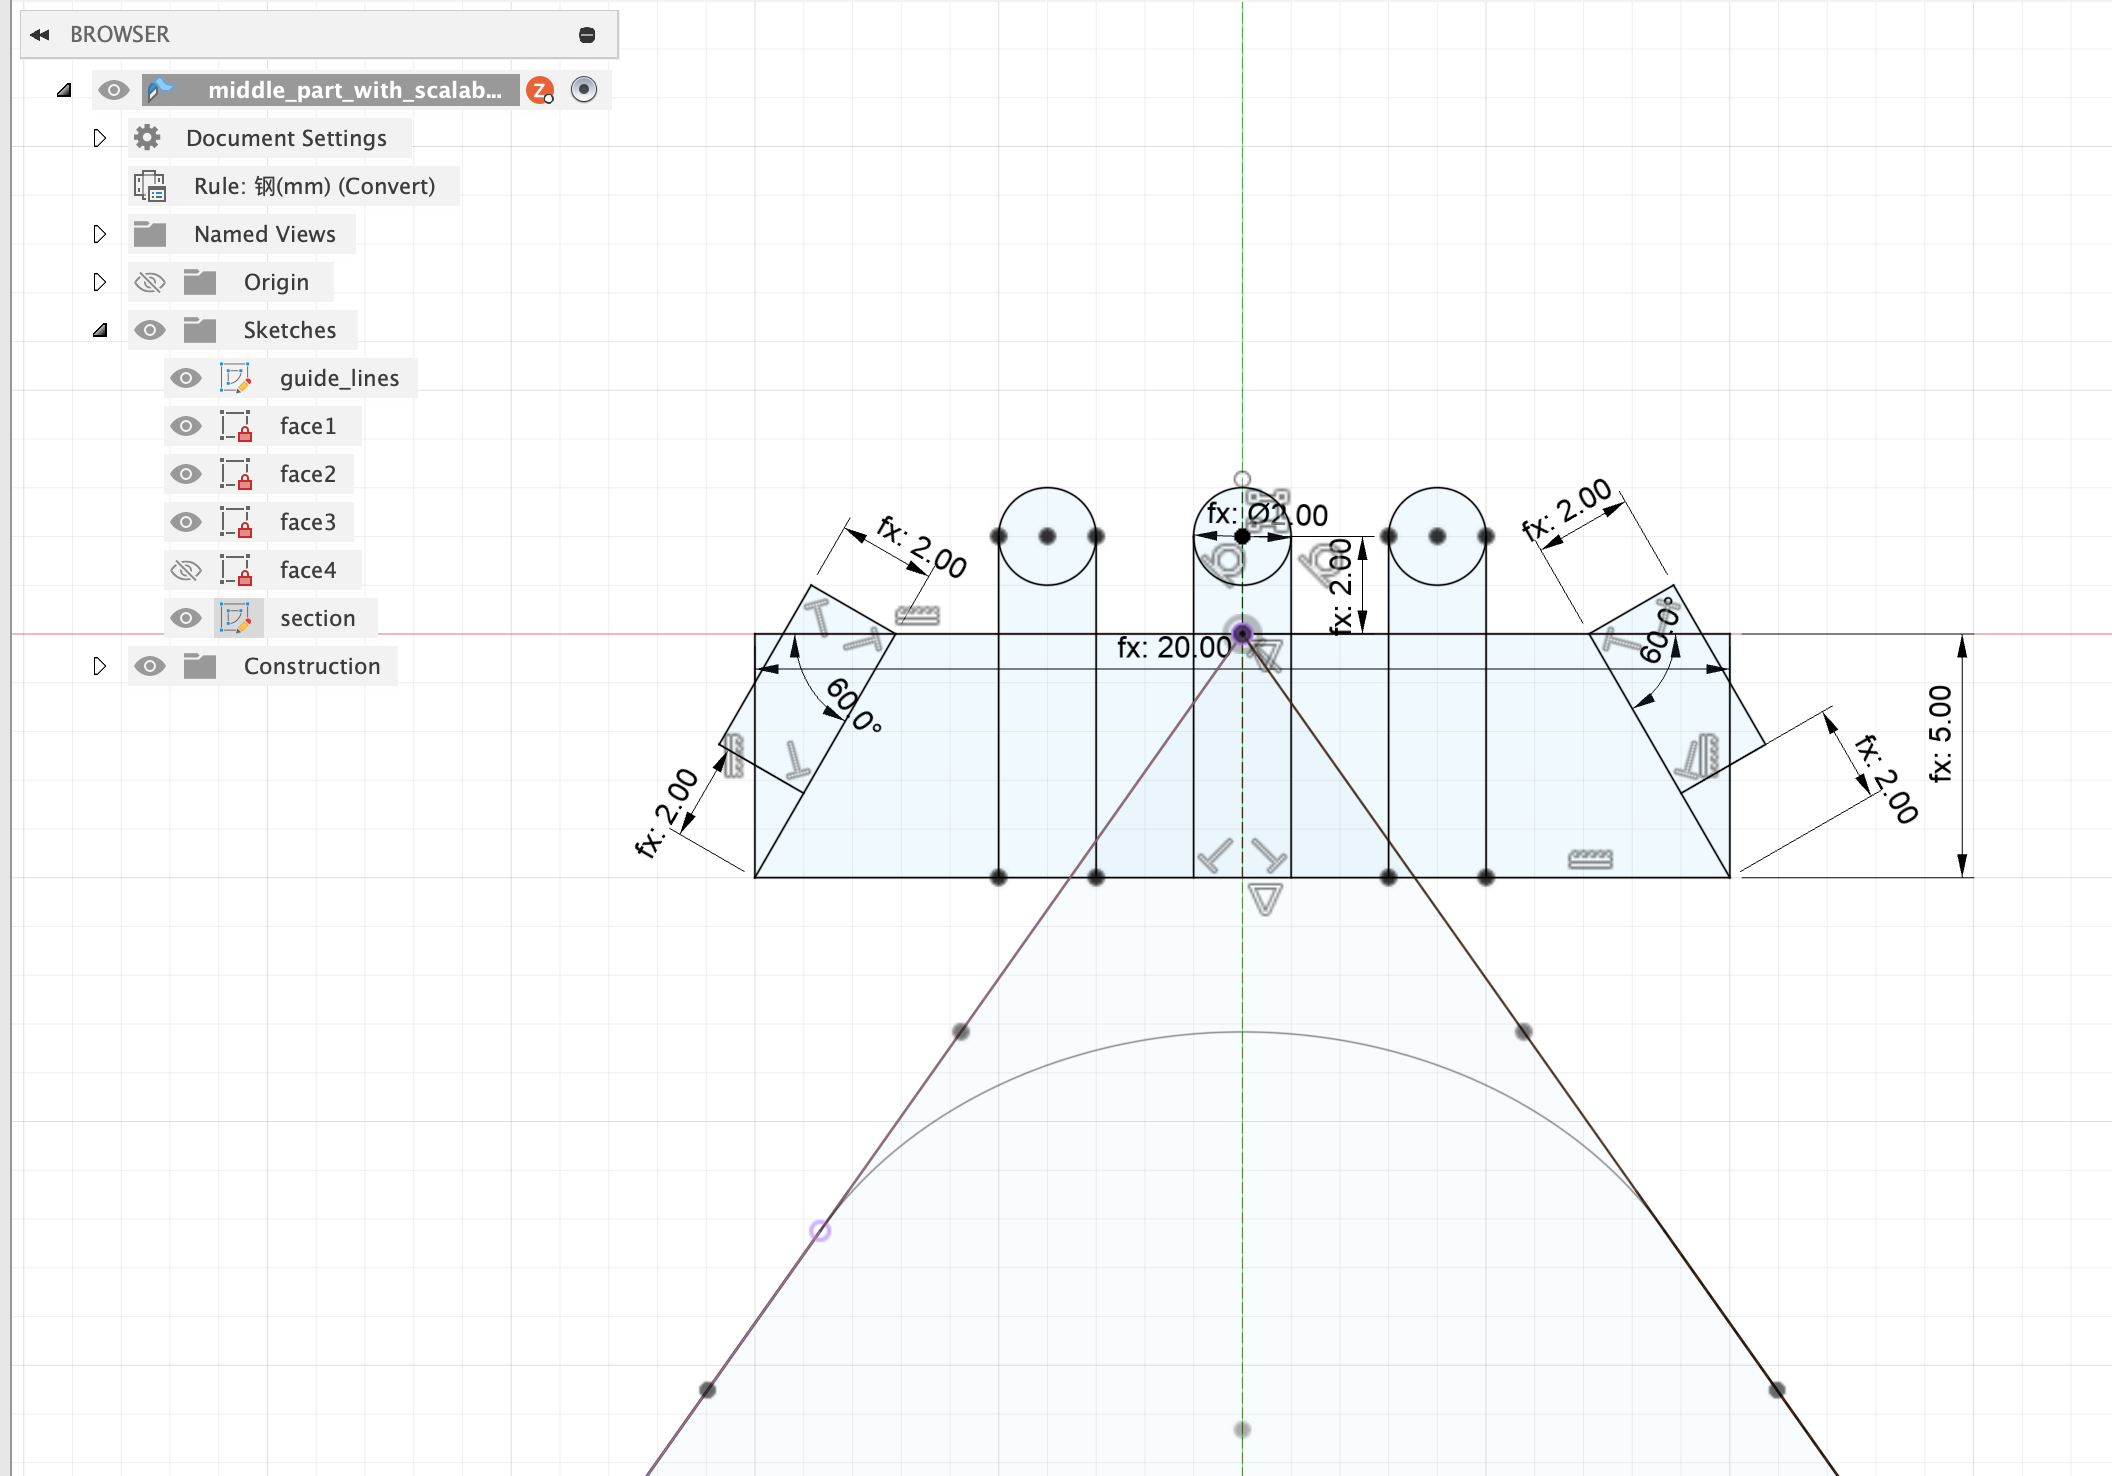Click the Document Settings gear icon
Image resolution: width=2112 pixels, height=1476 pixels.
pyautogui.click(x=148, y=138)
